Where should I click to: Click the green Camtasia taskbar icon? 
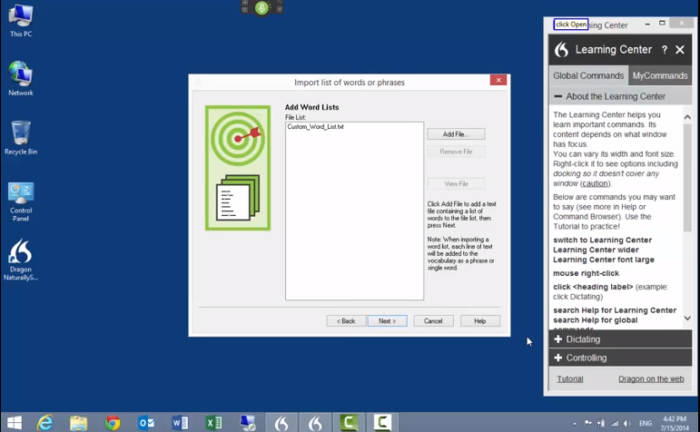pos(349,422)
